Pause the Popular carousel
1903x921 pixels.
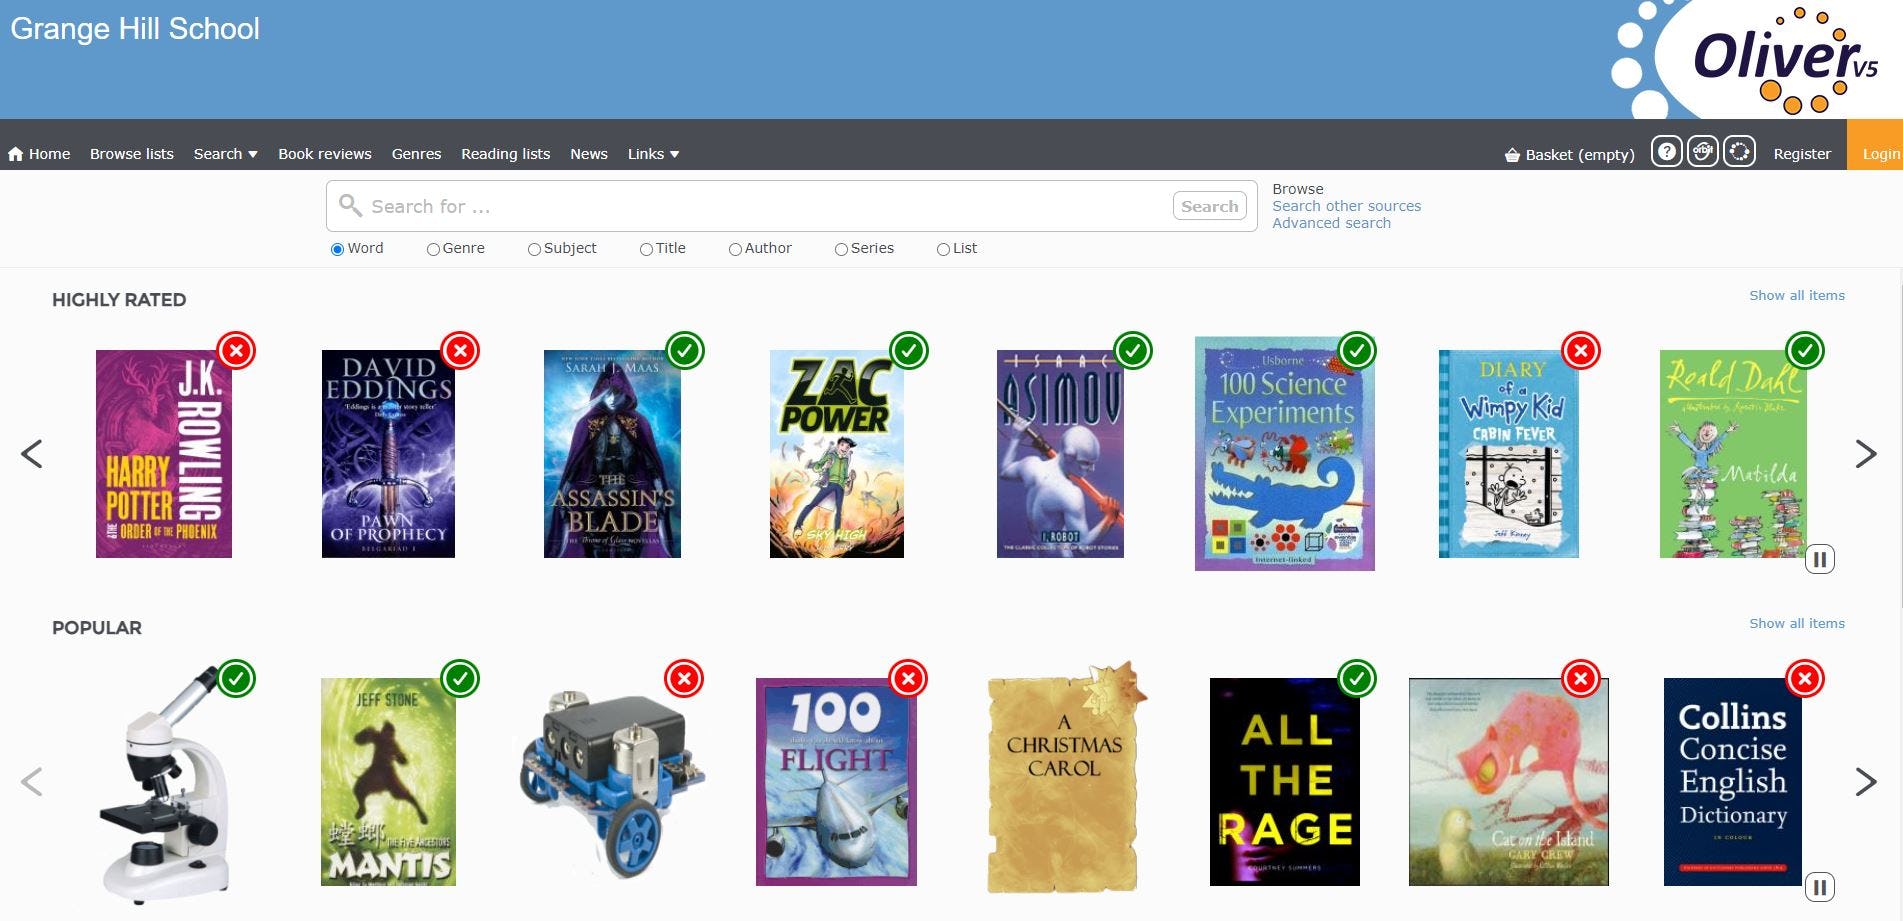(x=1820, y=887)
